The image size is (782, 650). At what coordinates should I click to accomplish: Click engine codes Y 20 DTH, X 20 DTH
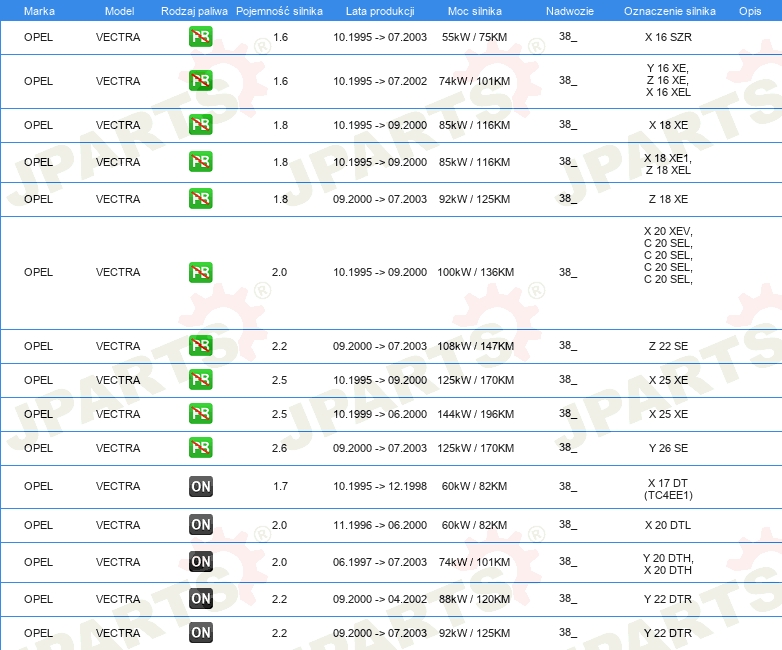pyautogui.click(x=668, y=564)
